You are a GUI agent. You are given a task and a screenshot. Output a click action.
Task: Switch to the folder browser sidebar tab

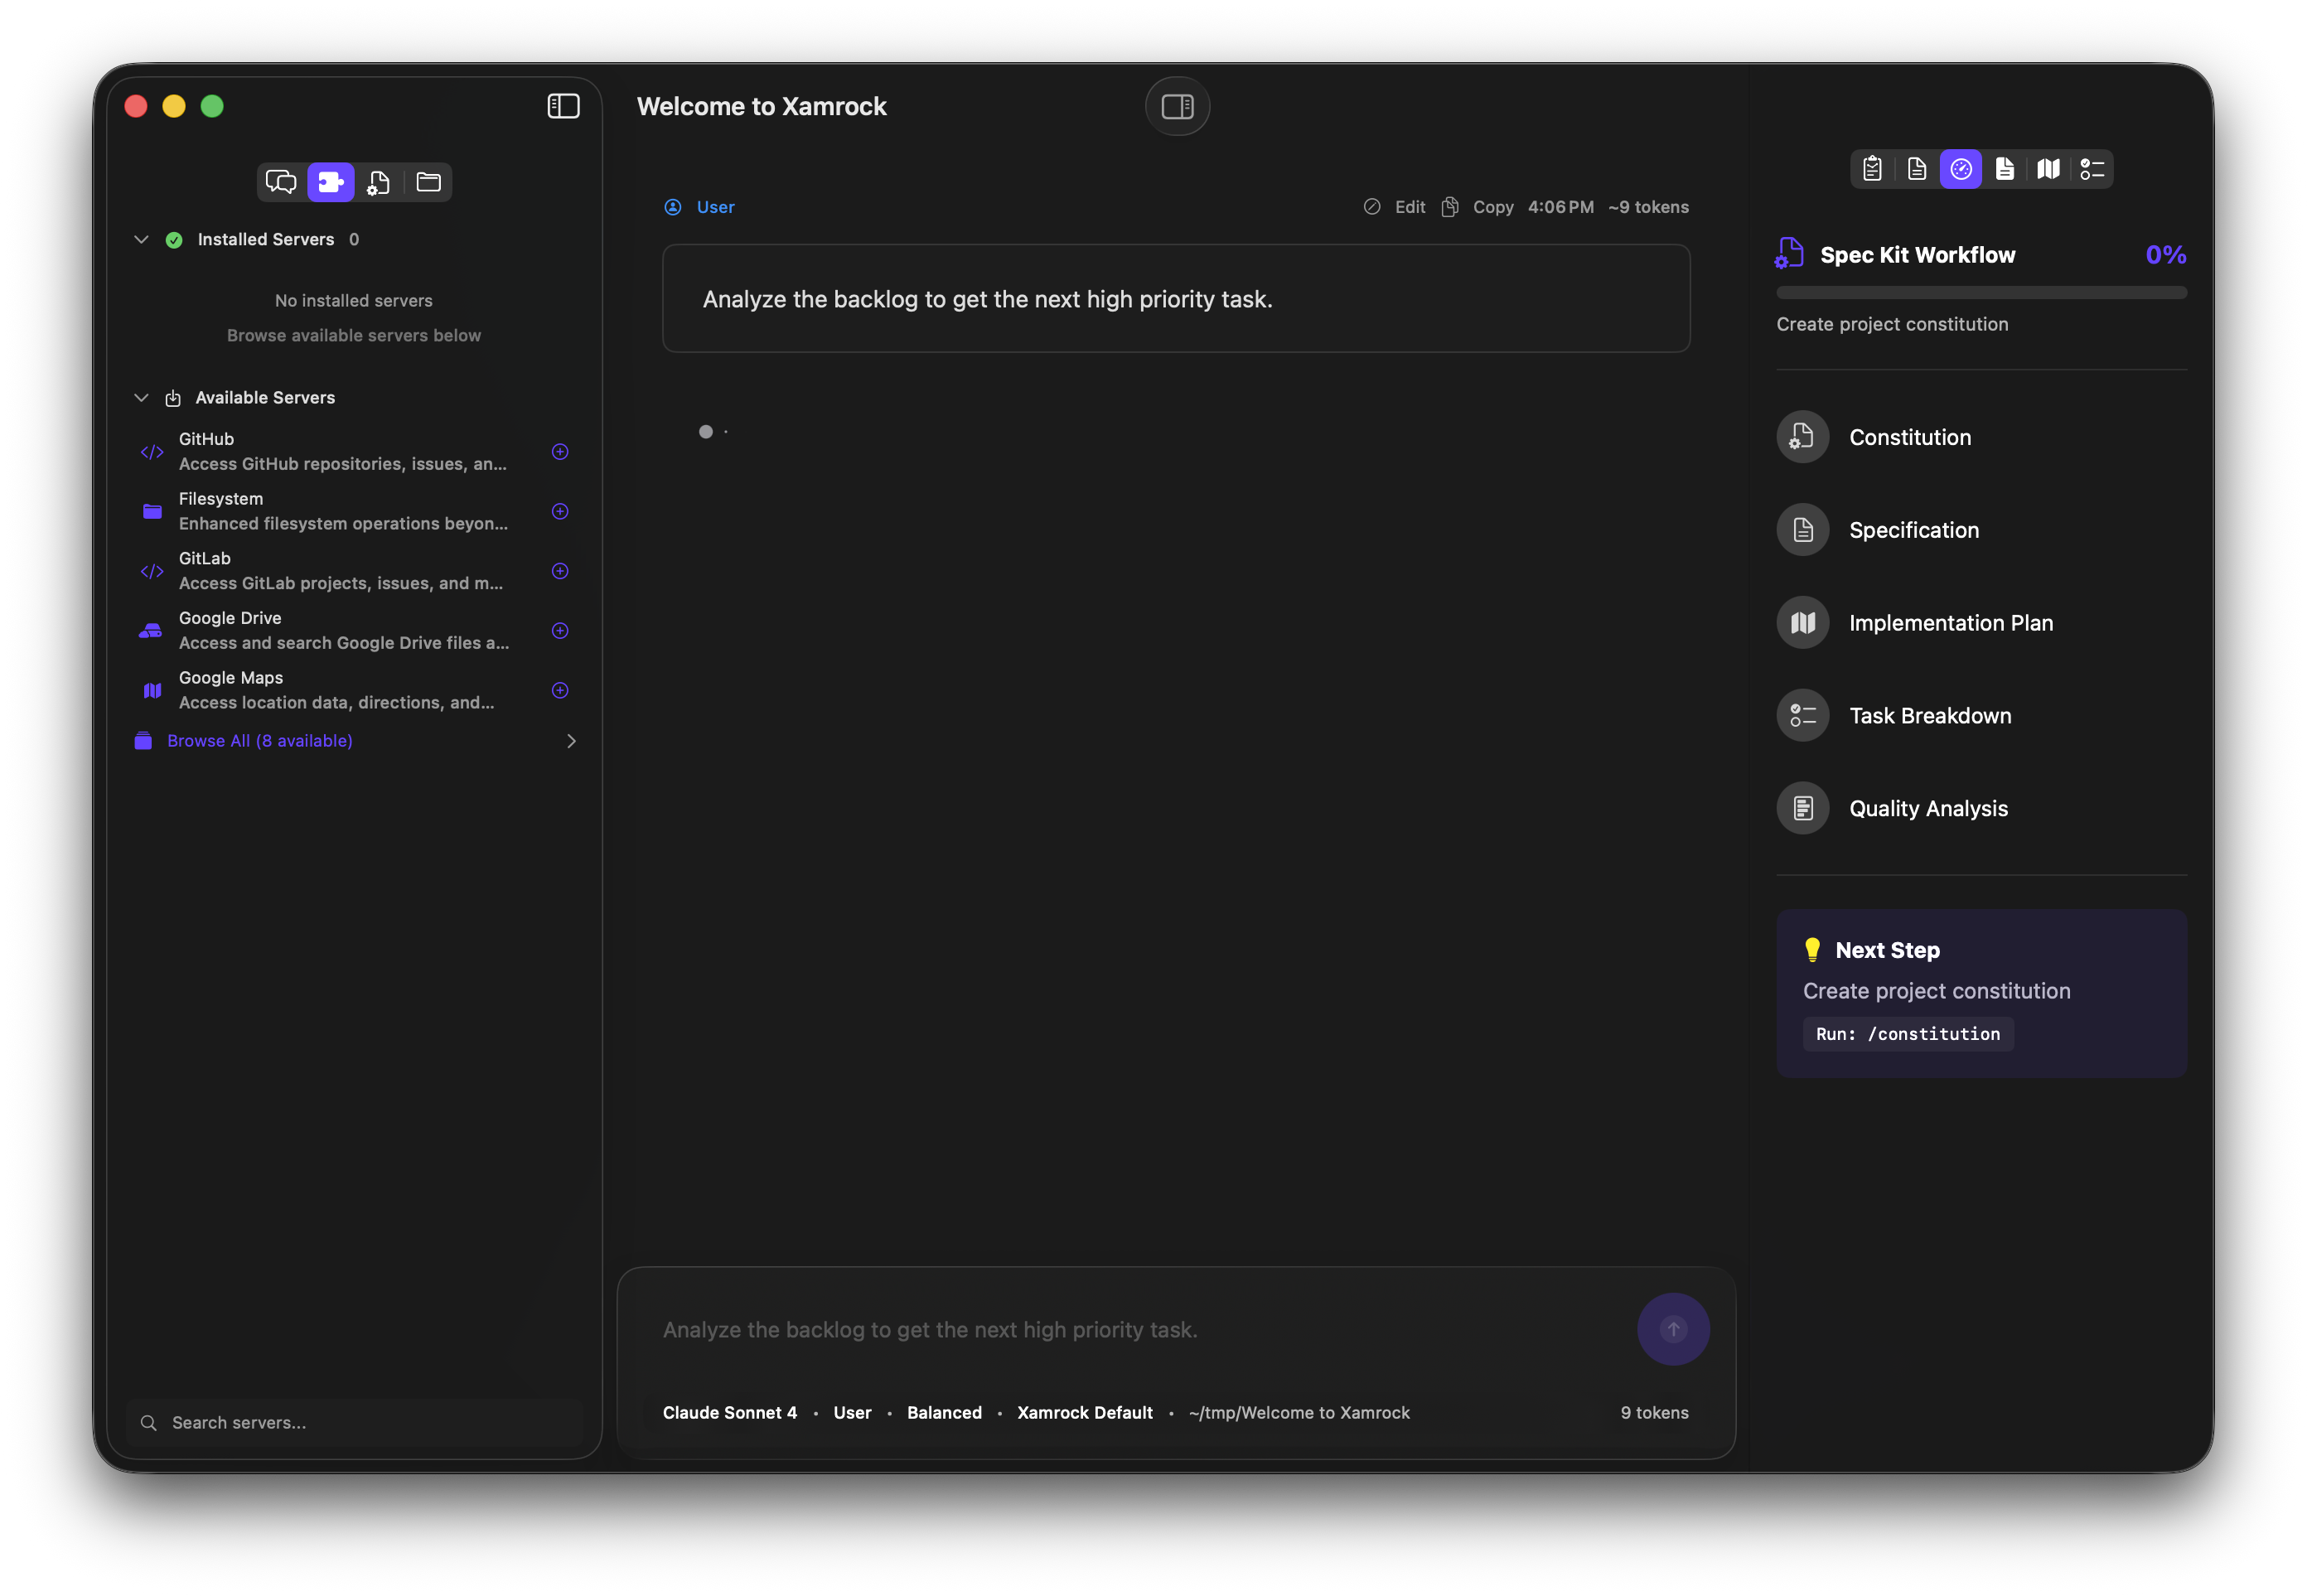(428, 182)
